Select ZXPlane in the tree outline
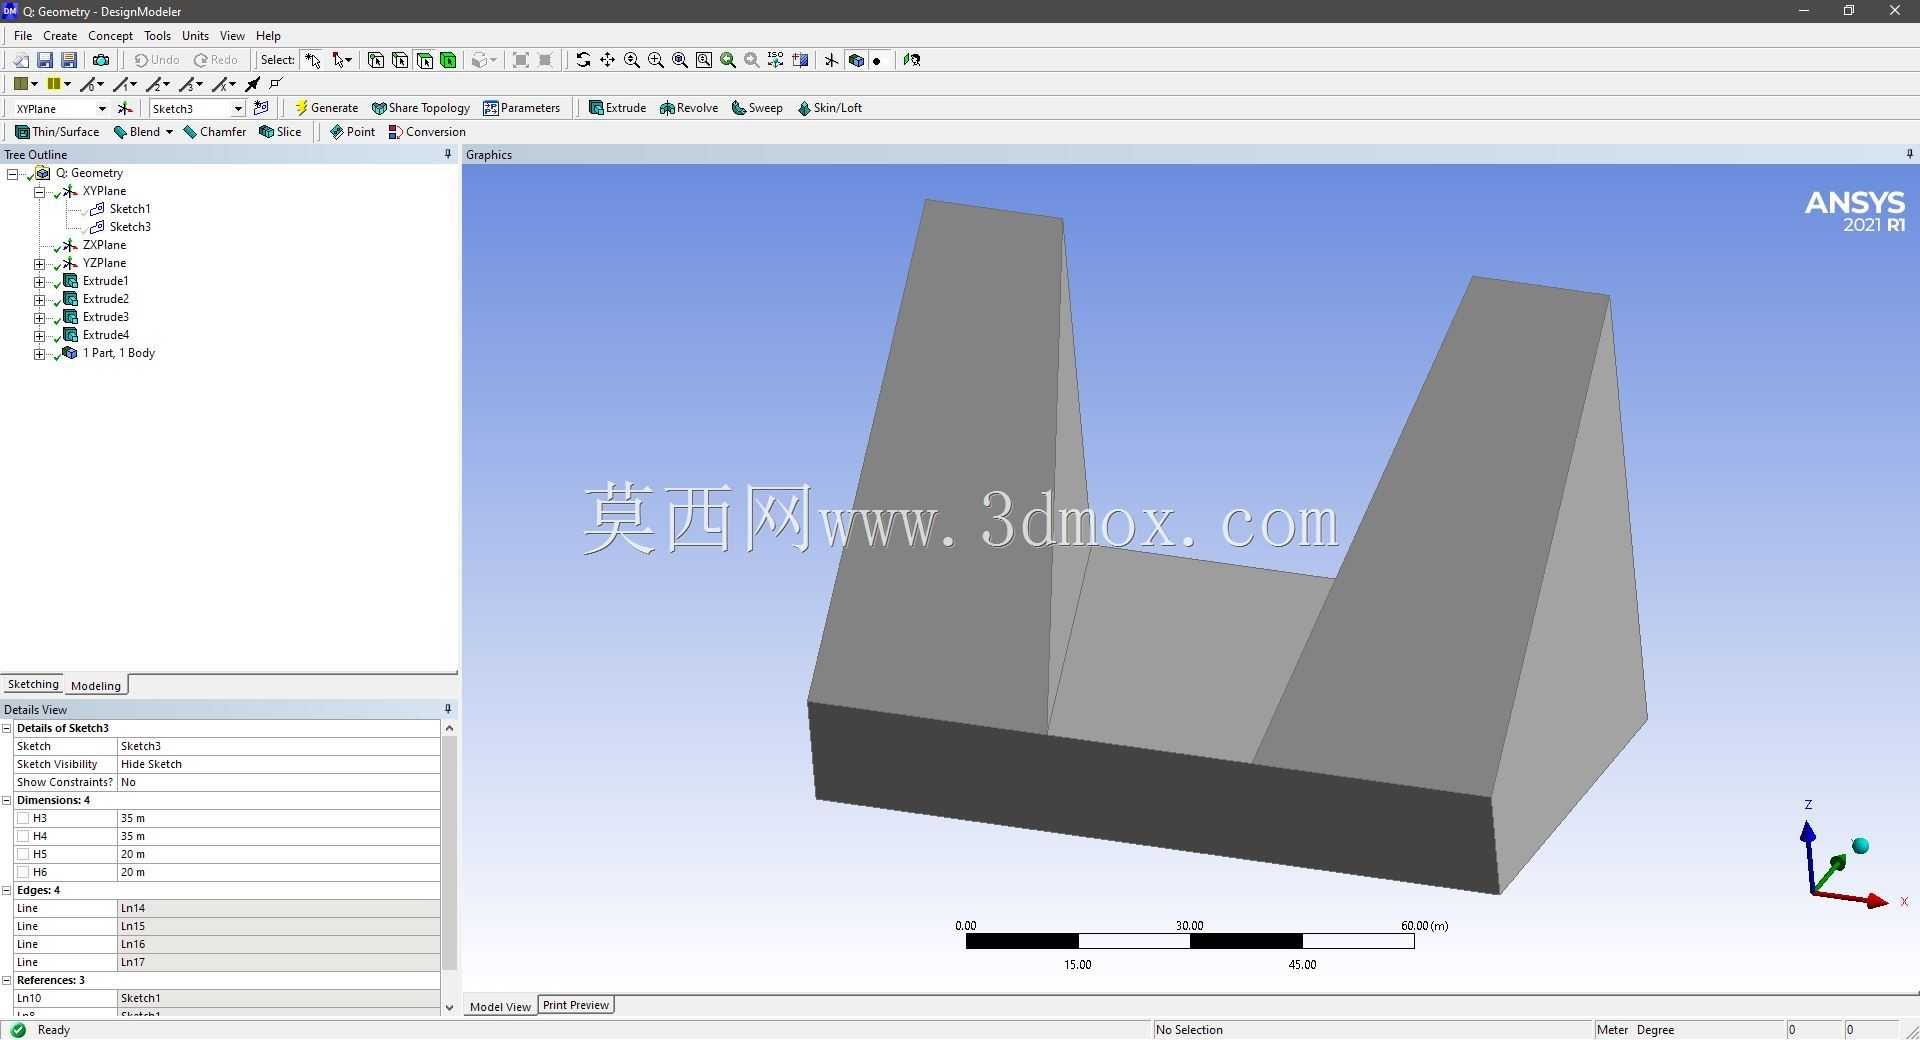This screenshot has height=1040, width=1920. (104, 245)
